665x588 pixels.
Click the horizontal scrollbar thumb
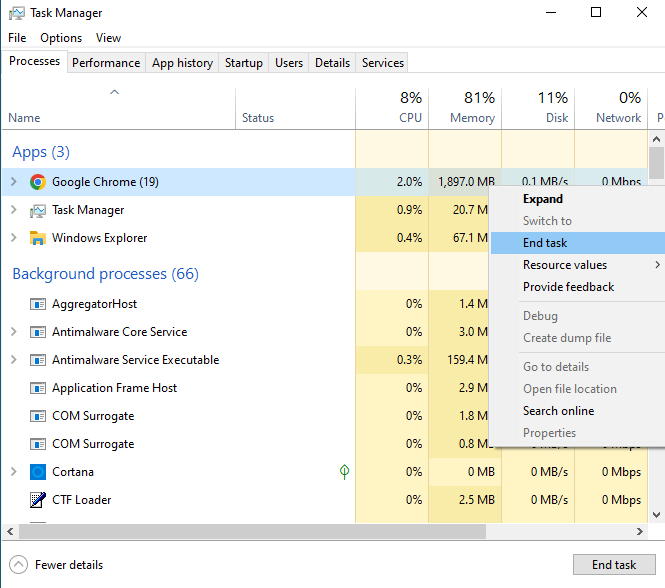click(x=252, y=532)
